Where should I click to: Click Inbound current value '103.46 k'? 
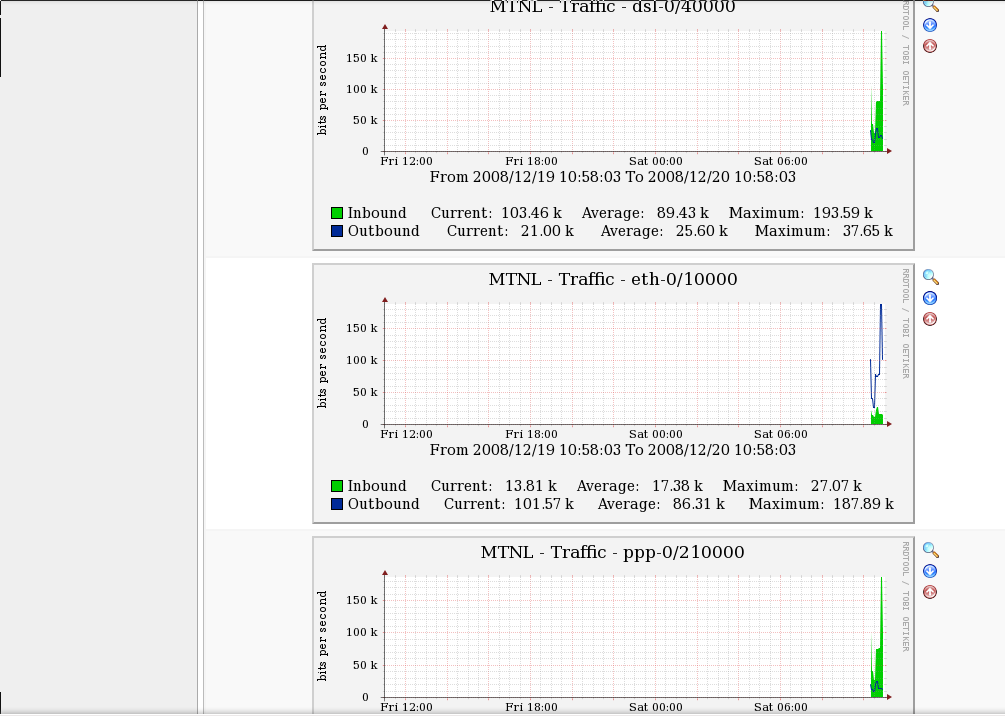[531, 213]
